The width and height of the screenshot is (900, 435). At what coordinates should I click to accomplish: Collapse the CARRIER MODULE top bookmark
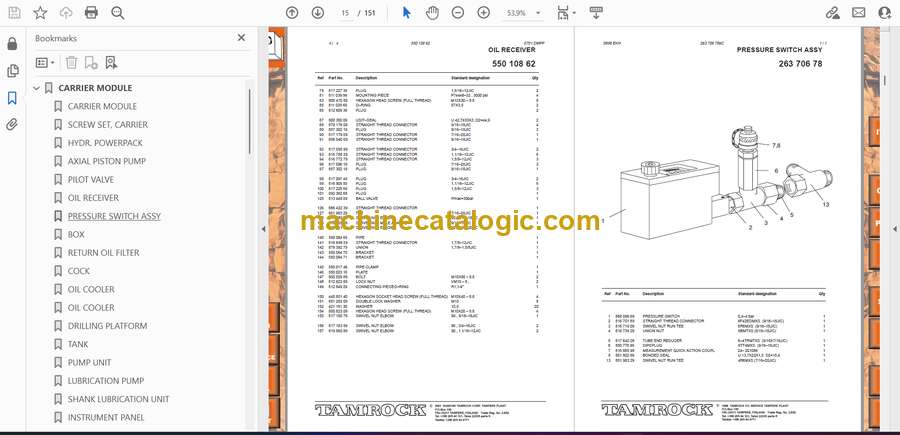pyautogui.click(x=37, y=88)
